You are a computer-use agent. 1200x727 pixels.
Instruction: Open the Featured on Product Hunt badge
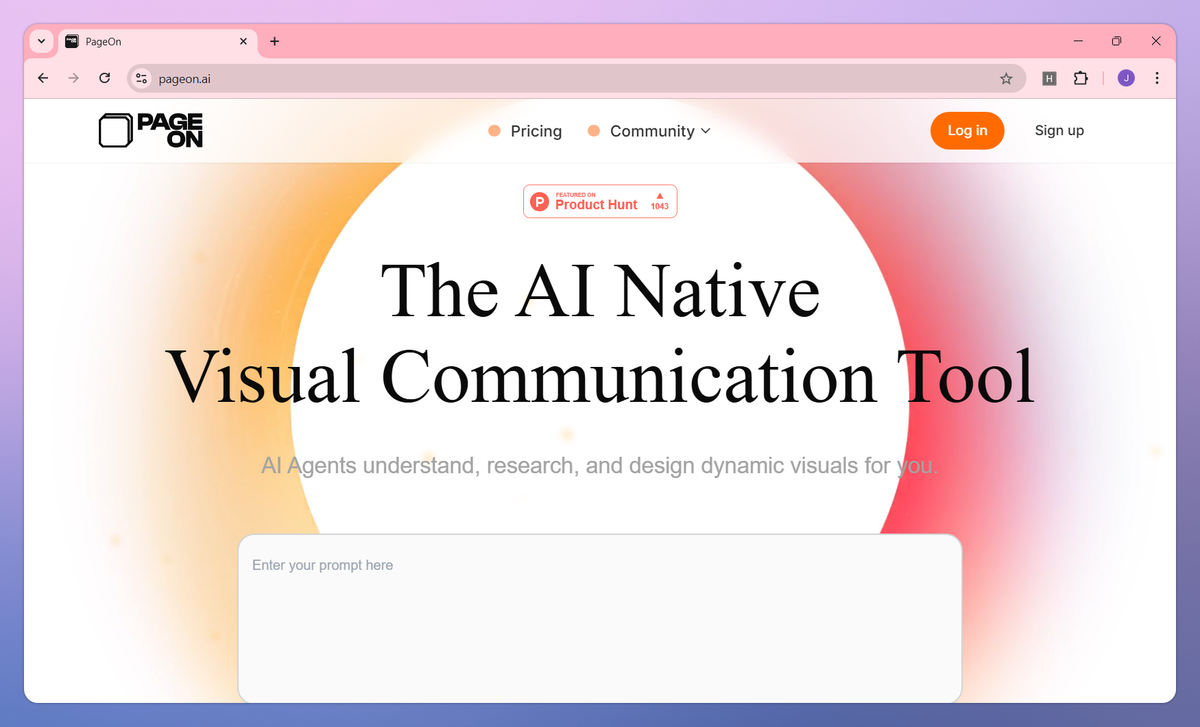[600, 201]
